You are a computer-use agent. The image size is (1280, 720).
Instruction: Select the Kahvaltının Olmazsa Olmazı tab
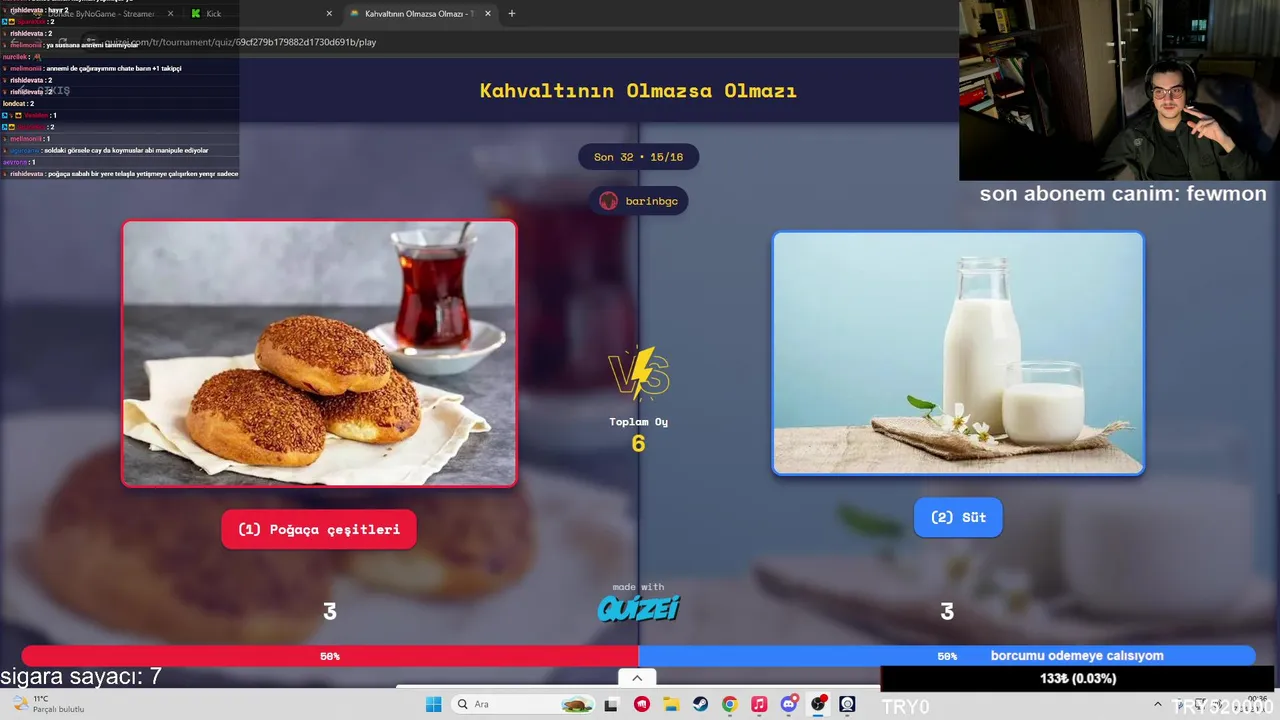(420, 14)
